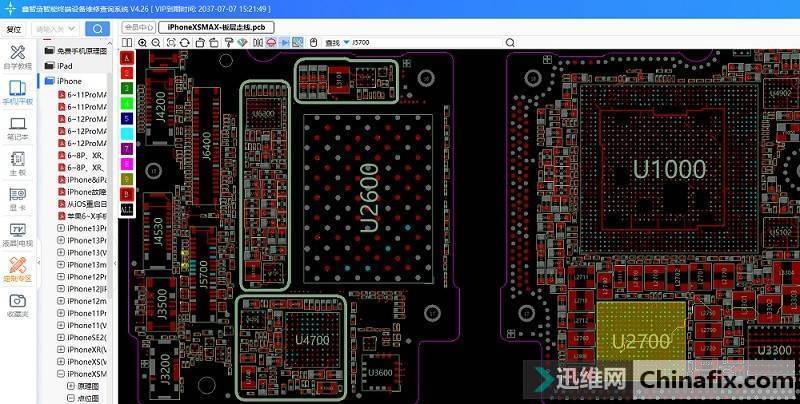Viewport: 800px width, 404px height.
Task: Select the iPhoneXSMAX-板层走线.pcb tab
Action: [x=217, y=27]
